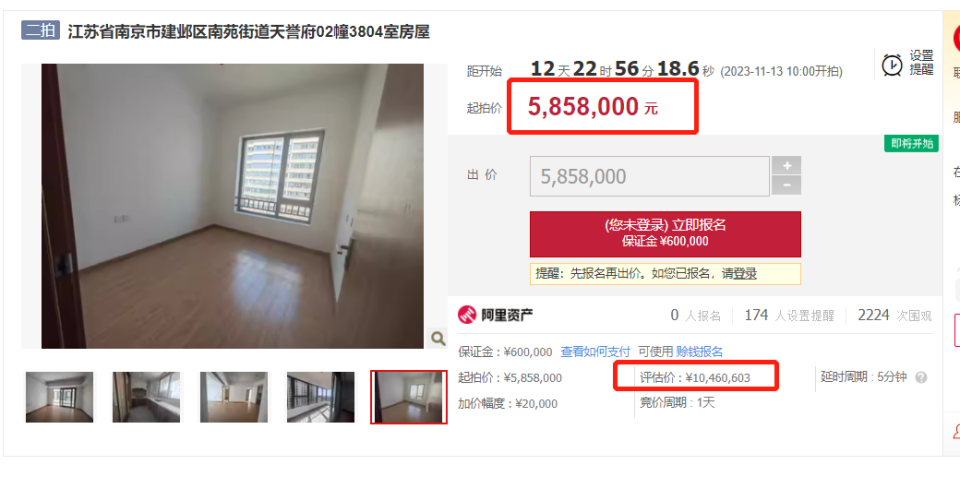Click the 登录 link in reminder
This screenshot has width=960, height=477.
click(x=745, y=274)
